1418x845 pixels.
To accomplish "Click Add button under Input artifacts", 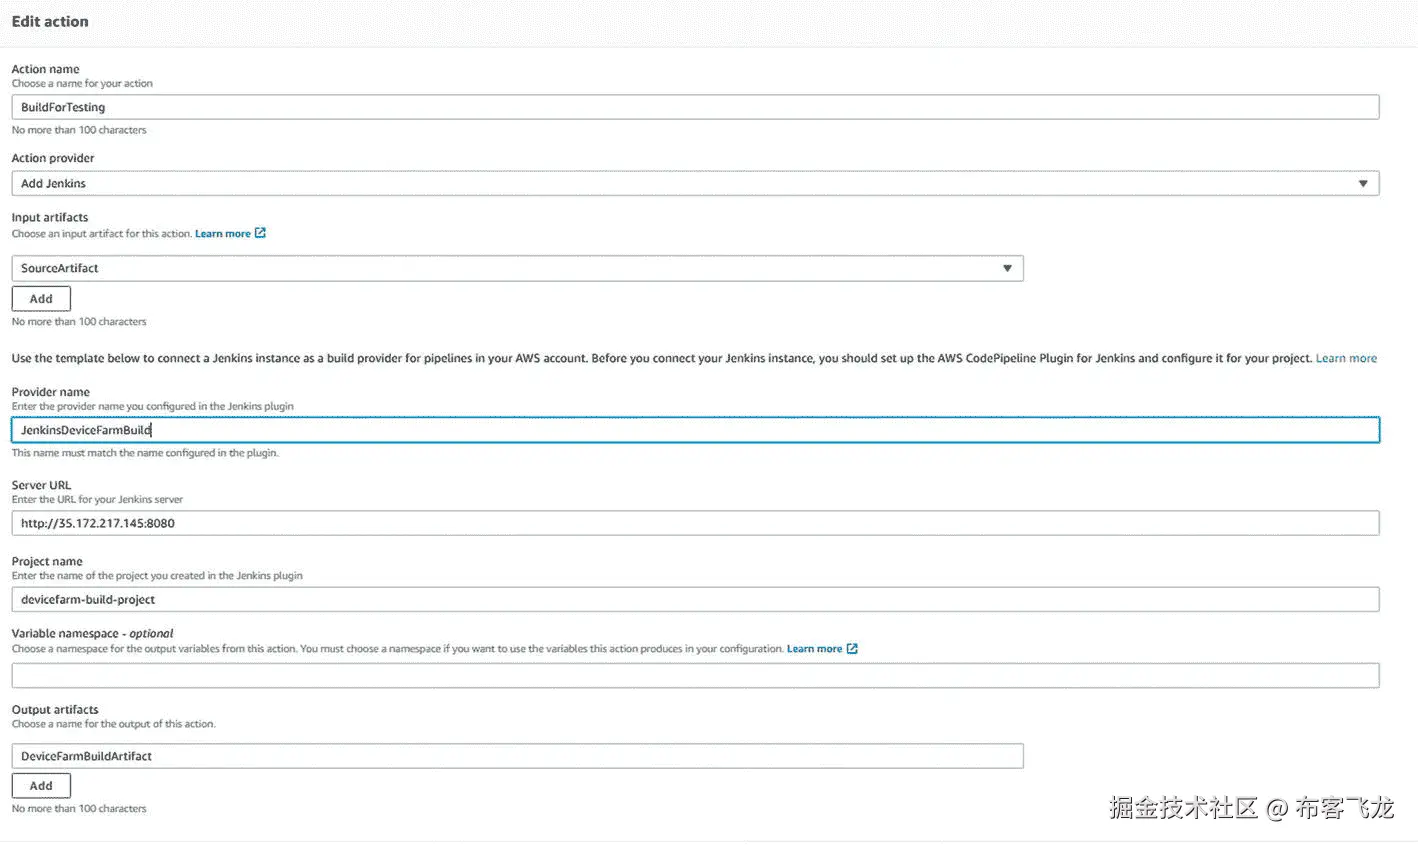I will (x=41, y=298).
